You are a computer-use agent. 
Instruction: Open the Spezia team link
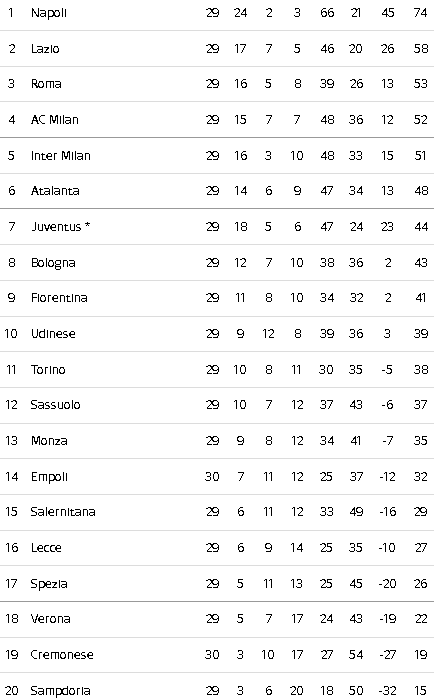coord(49,583)
